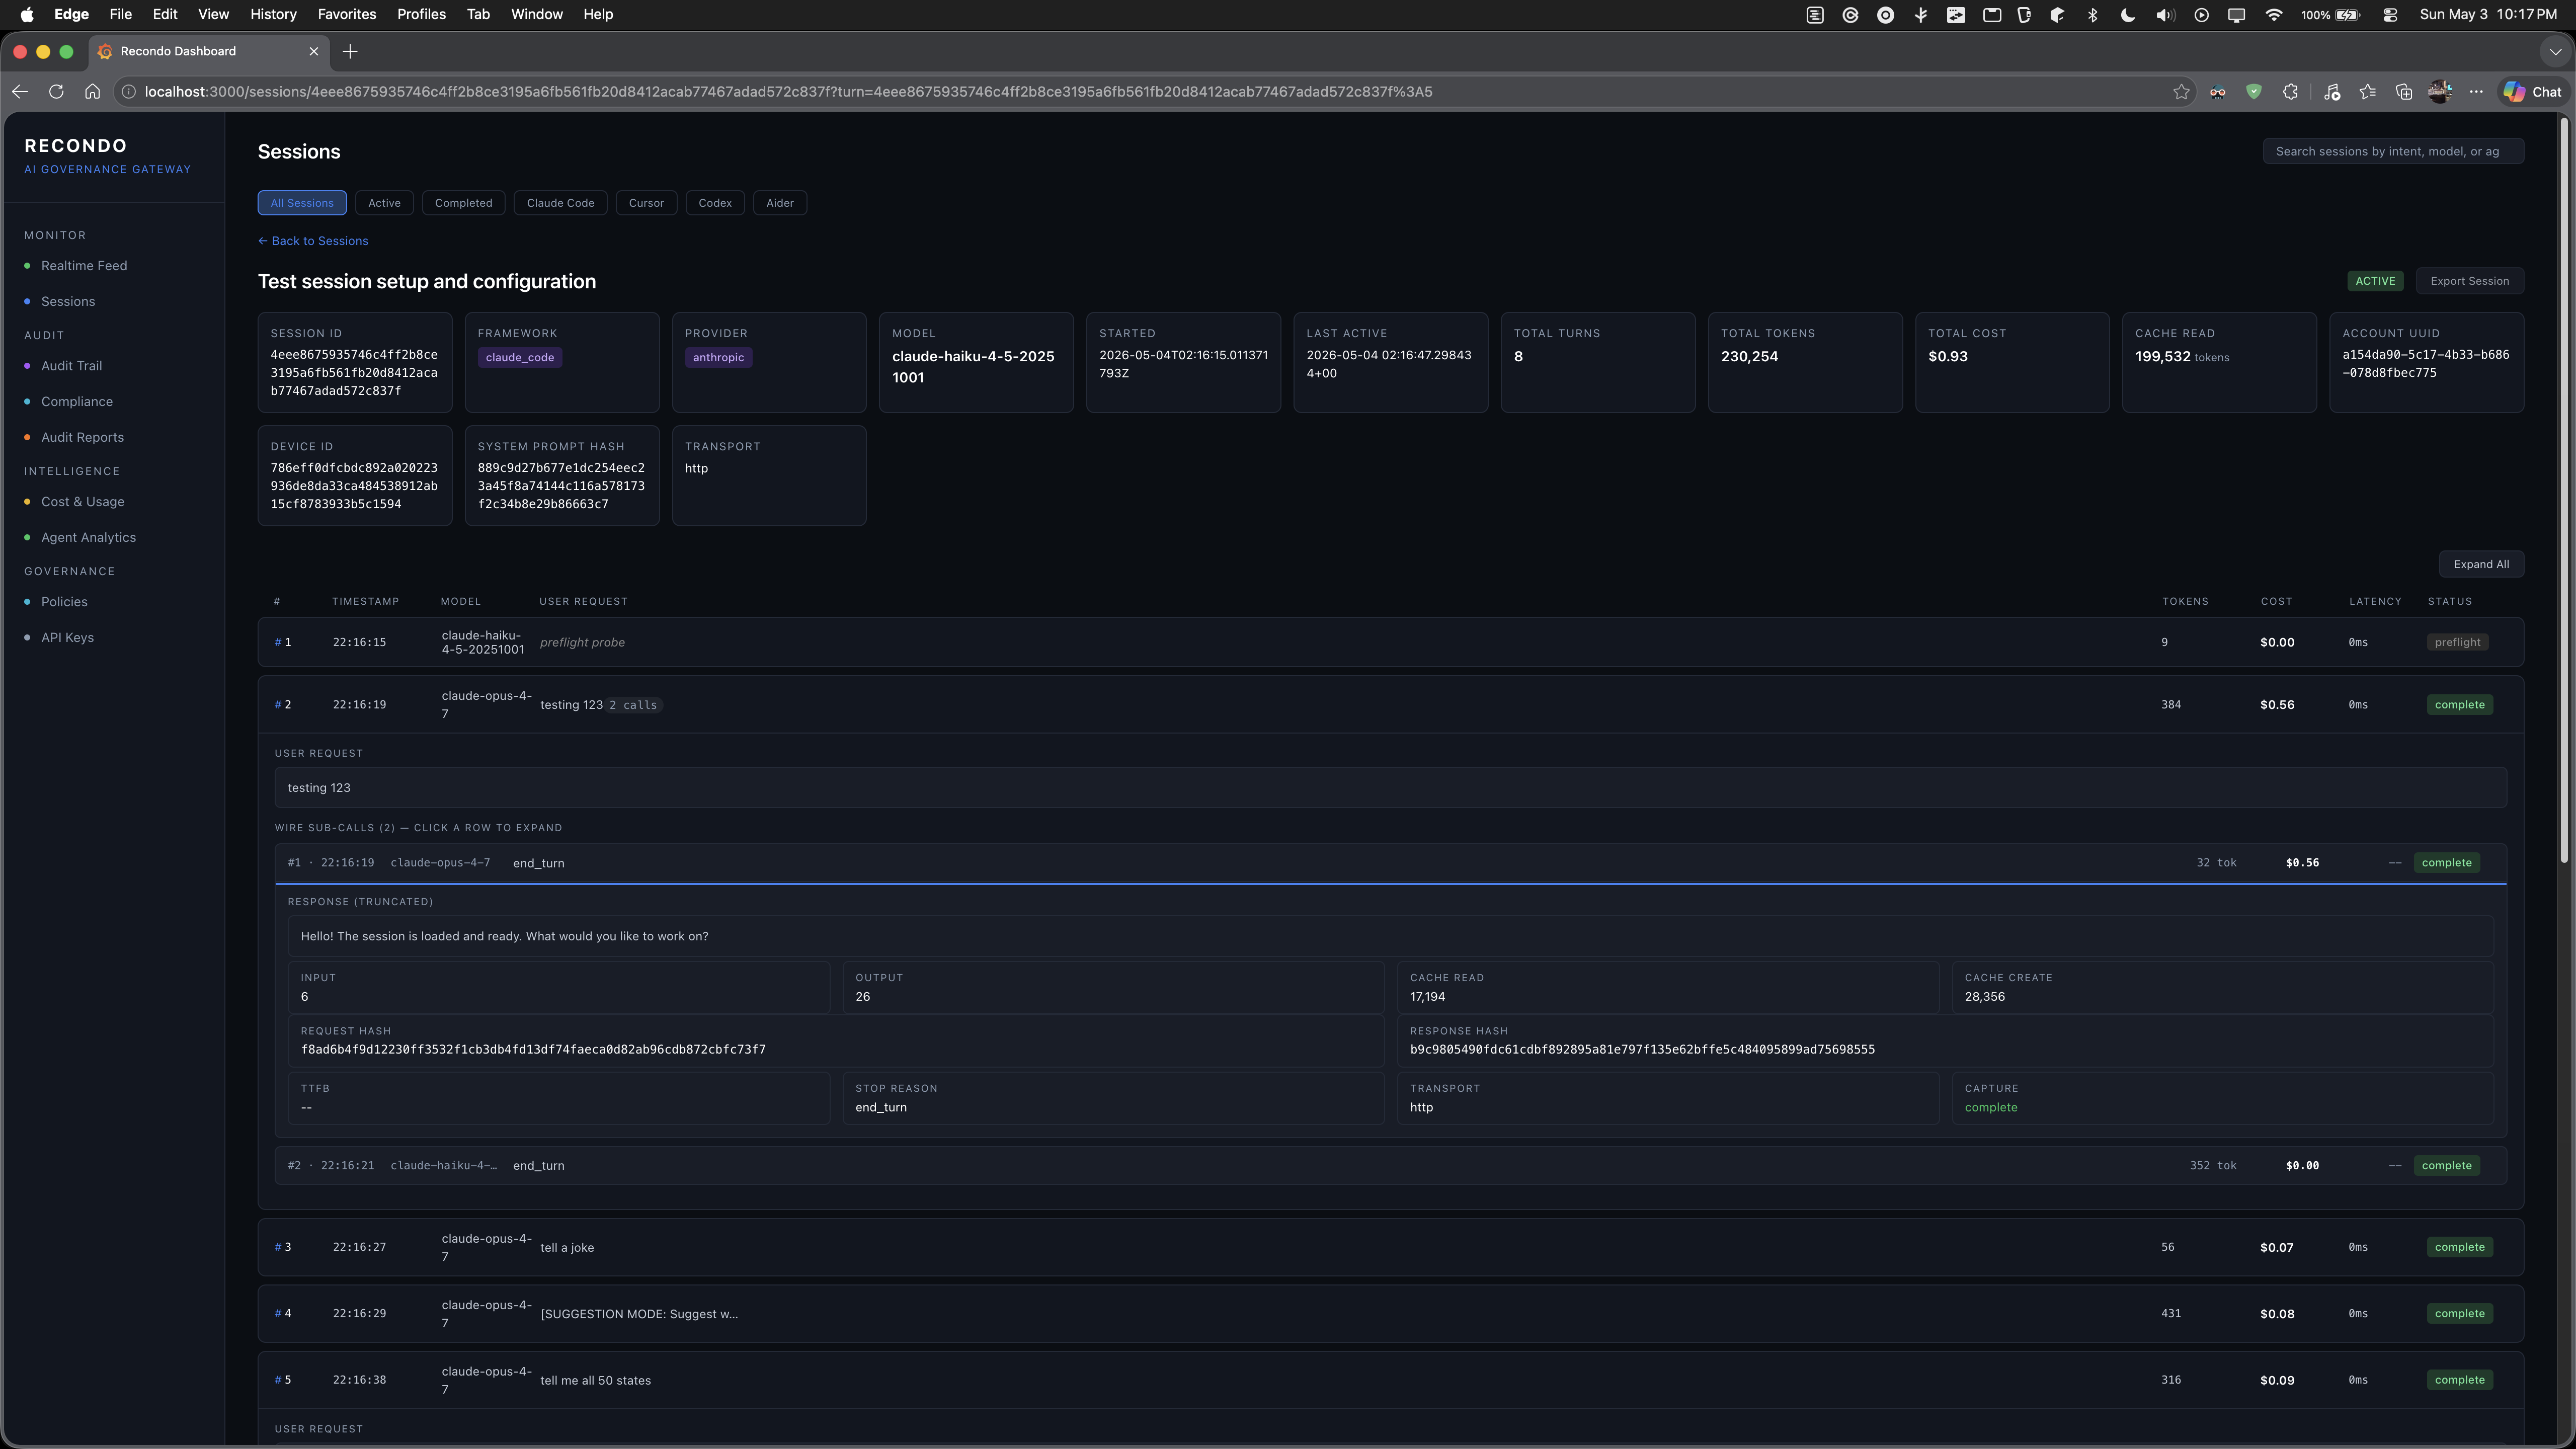The height and width of the screenshot is (1449, 2576).
Task: Open the Wi-Fi status menu
Action: click(2273, 14)
